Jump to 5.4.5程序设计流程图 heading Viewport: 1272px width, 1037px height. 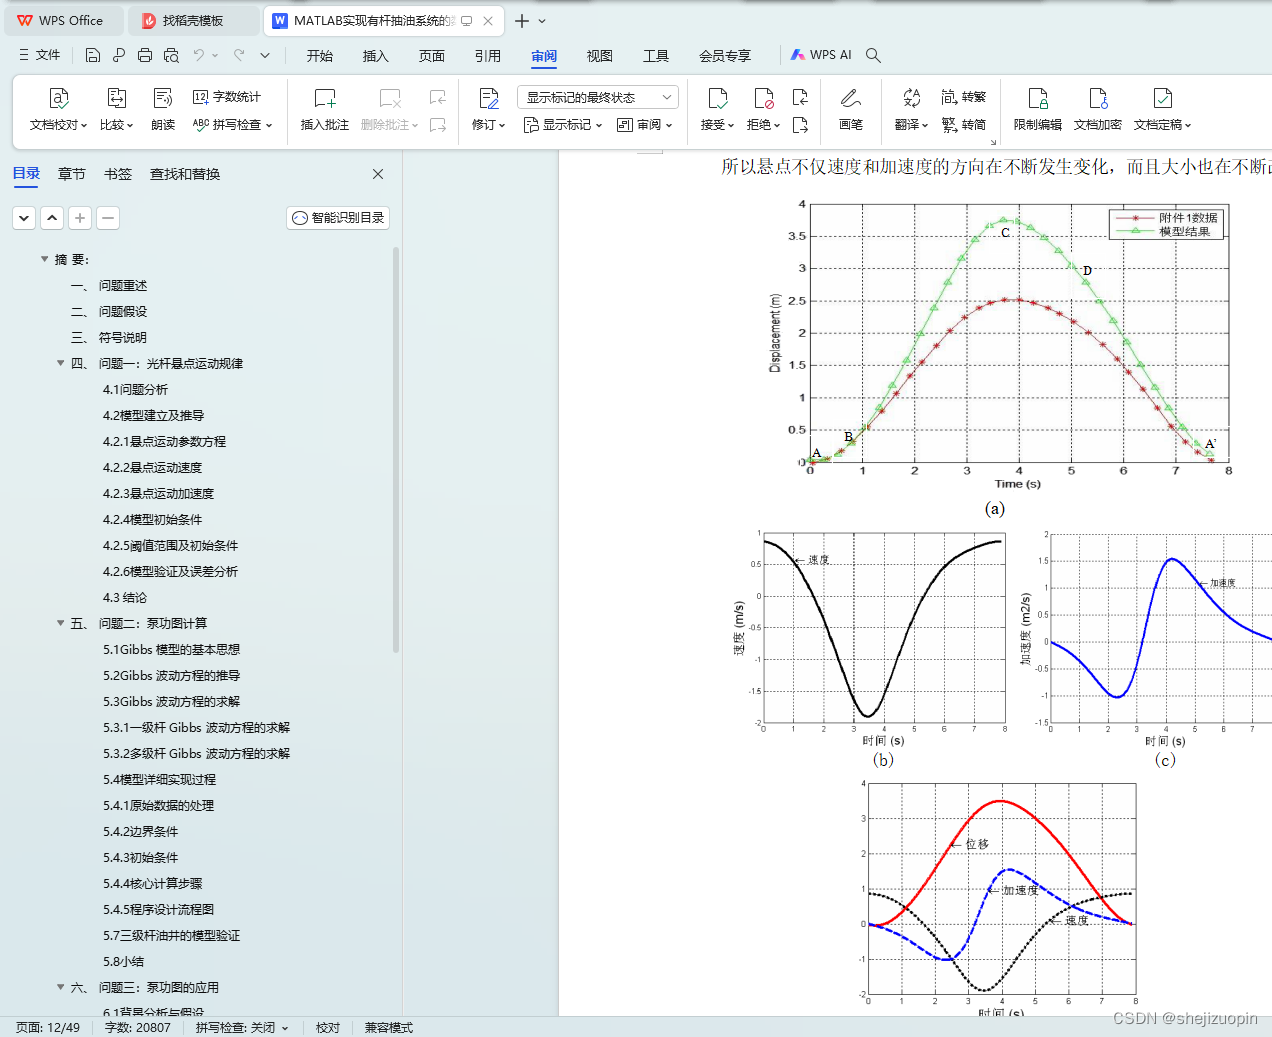158,909
